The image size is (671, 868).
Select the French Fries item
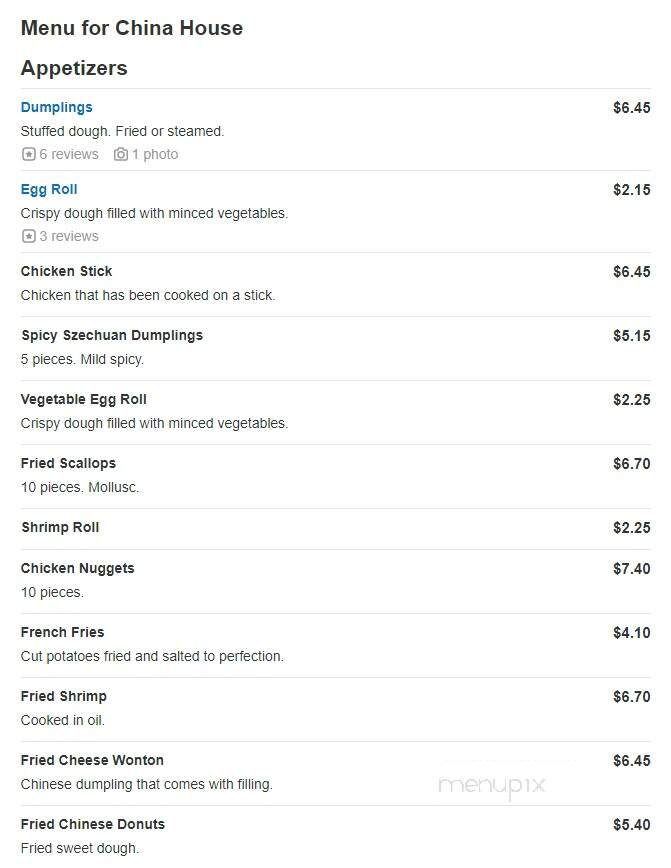coord(63,632)
